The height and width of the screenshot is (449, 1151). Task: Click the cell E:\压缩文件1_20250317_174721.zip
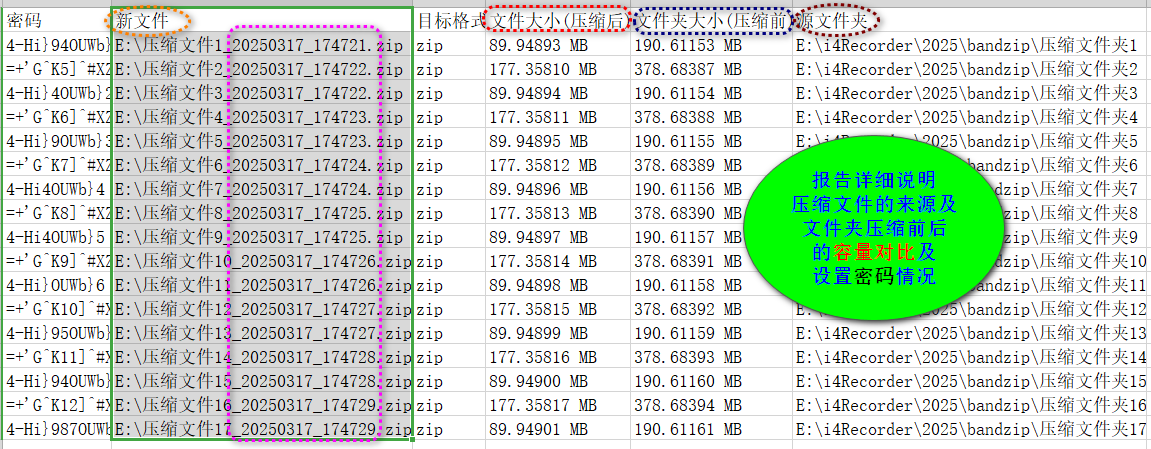(x=263, y=45)
